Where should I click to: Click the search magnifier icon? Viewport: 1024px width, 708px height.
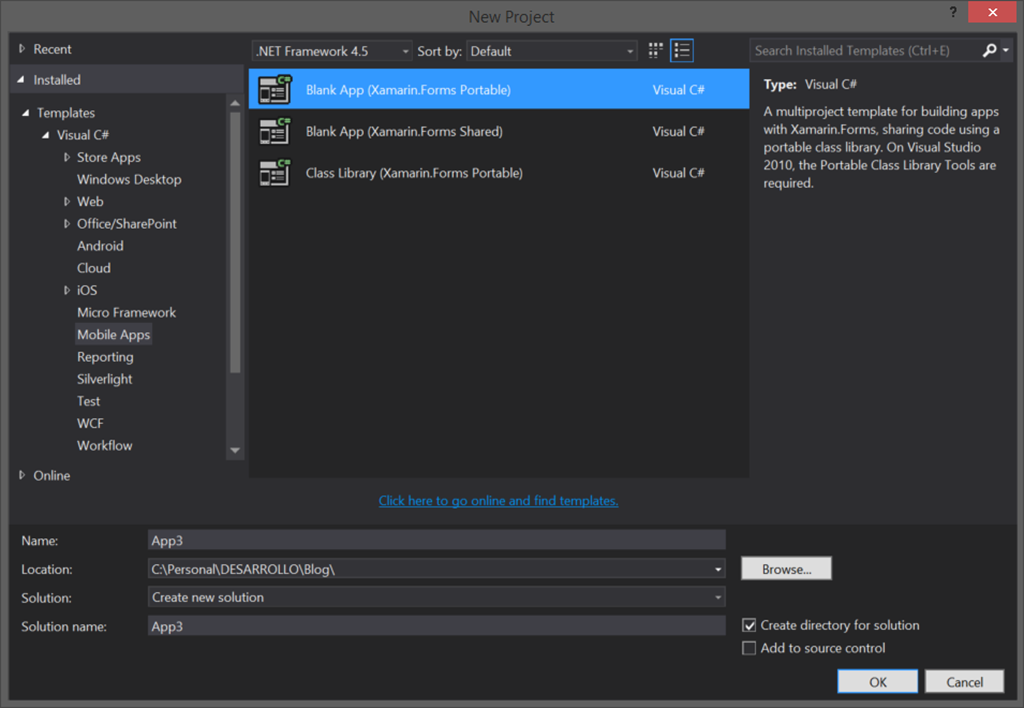(989, 50)
